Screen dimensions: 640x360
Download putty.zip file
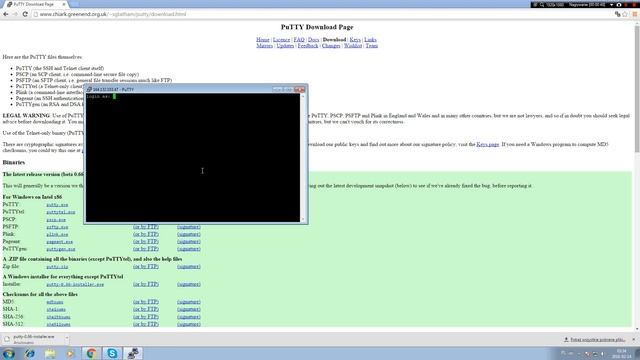click(x=57, y=267)
